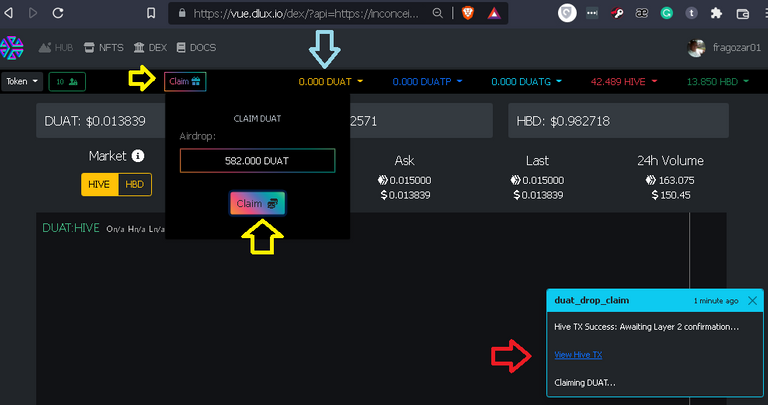Open Brave Shields lion icon
Viewport: 768px width, 405px height.
[x=468, y=13]
